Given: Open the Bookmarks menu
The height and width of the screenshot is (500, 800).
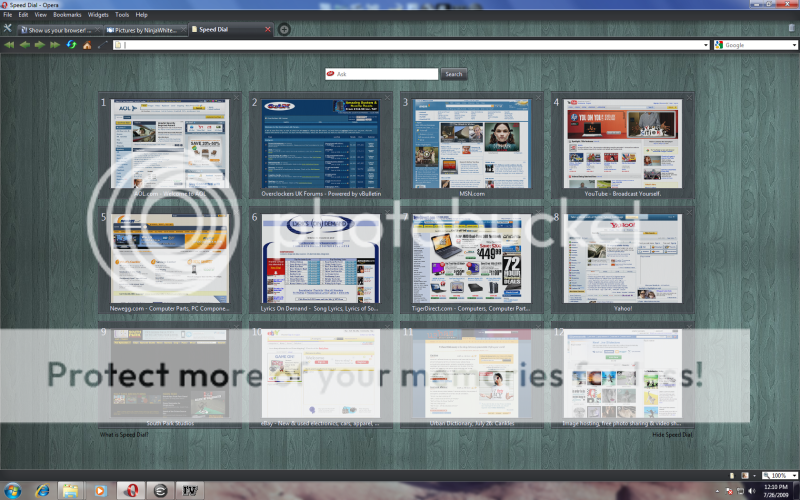Looking at the screenshot, I should (67, 15).
